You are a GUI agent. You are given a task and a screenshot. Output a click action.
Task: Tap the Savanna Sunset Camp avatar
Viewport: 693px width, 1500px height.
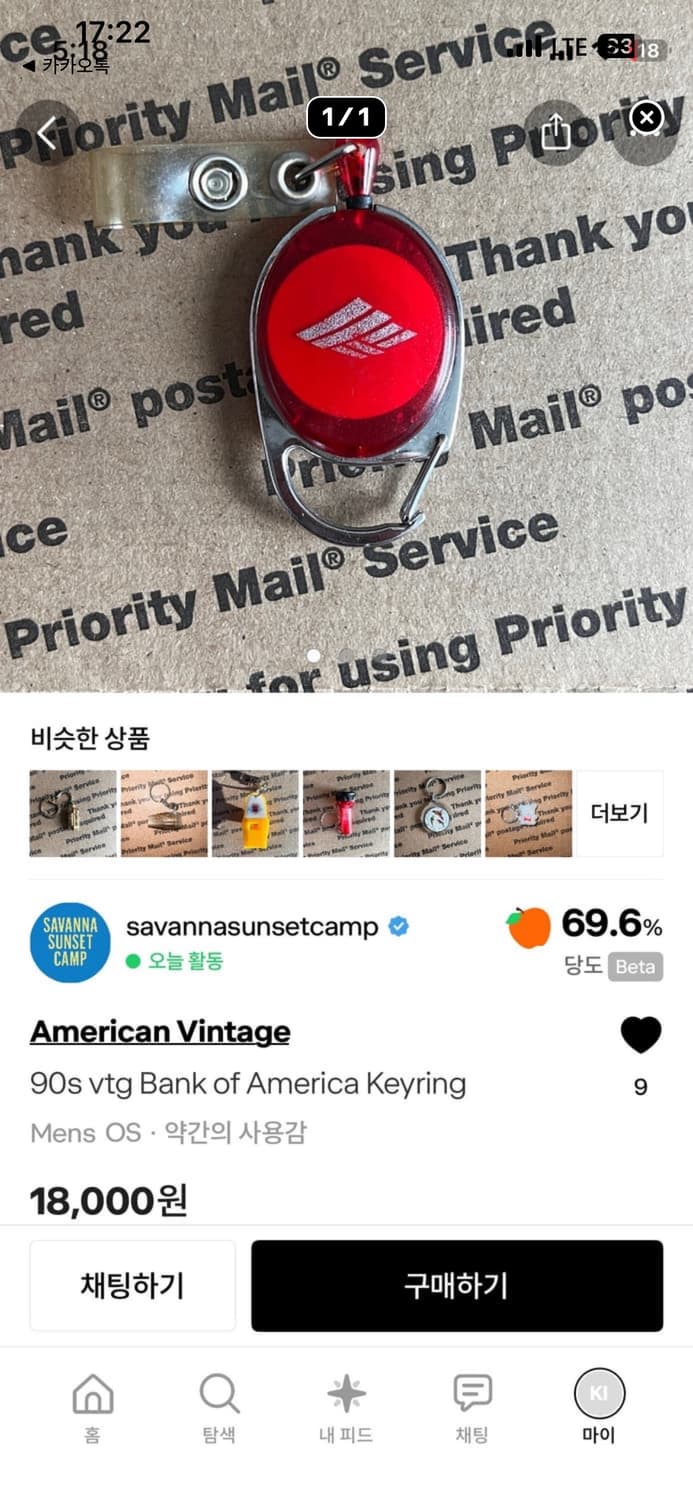click(x=70, y=943)
